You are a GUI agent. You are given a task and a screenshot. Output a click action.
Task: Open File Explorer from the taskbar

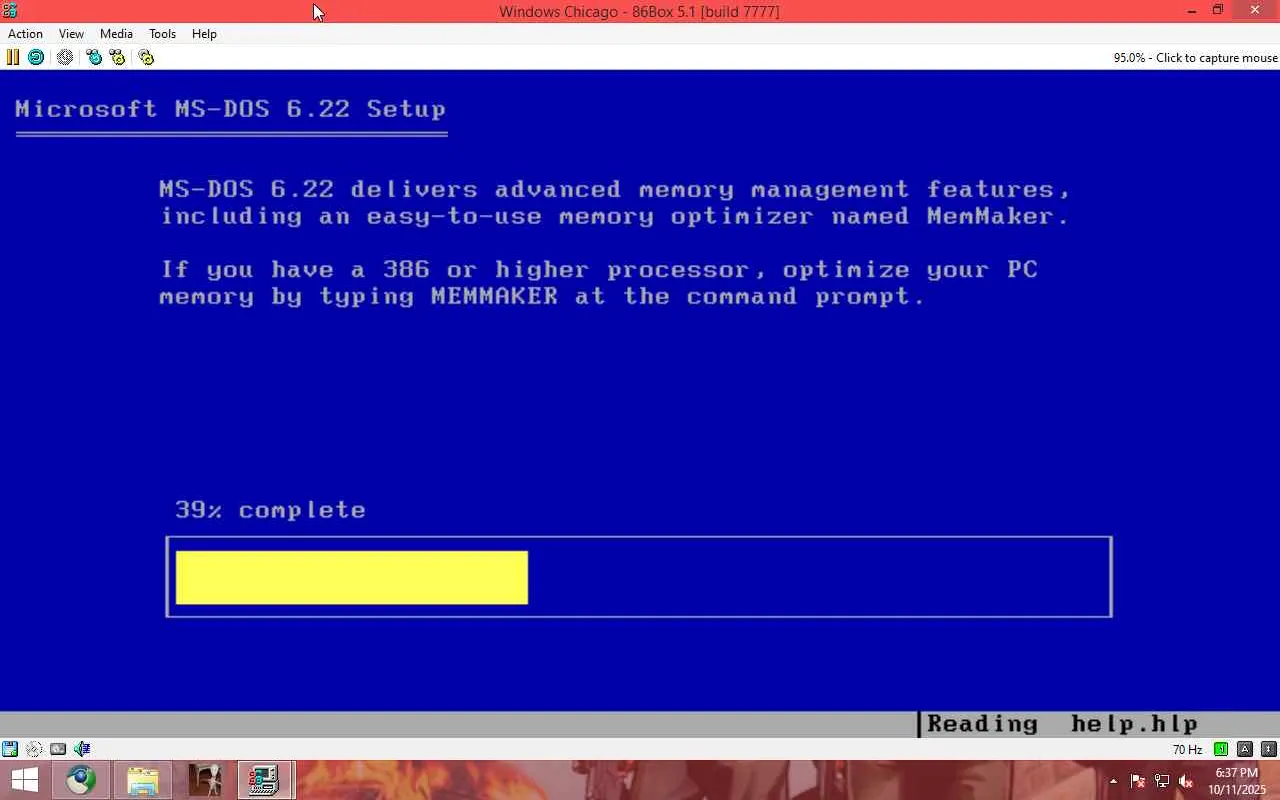tap(143, 780)
